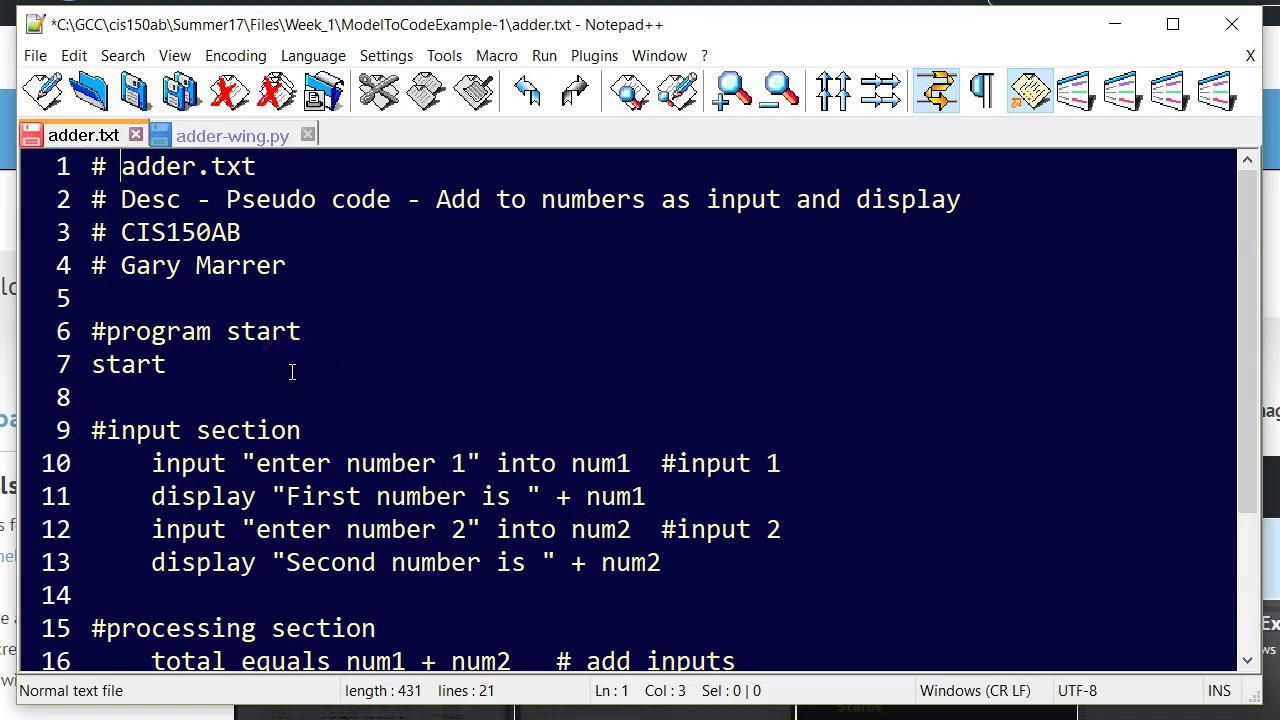Toggle synchronized horizontal scrolling
Viewport: 1280px width, 720px height.
880,92
